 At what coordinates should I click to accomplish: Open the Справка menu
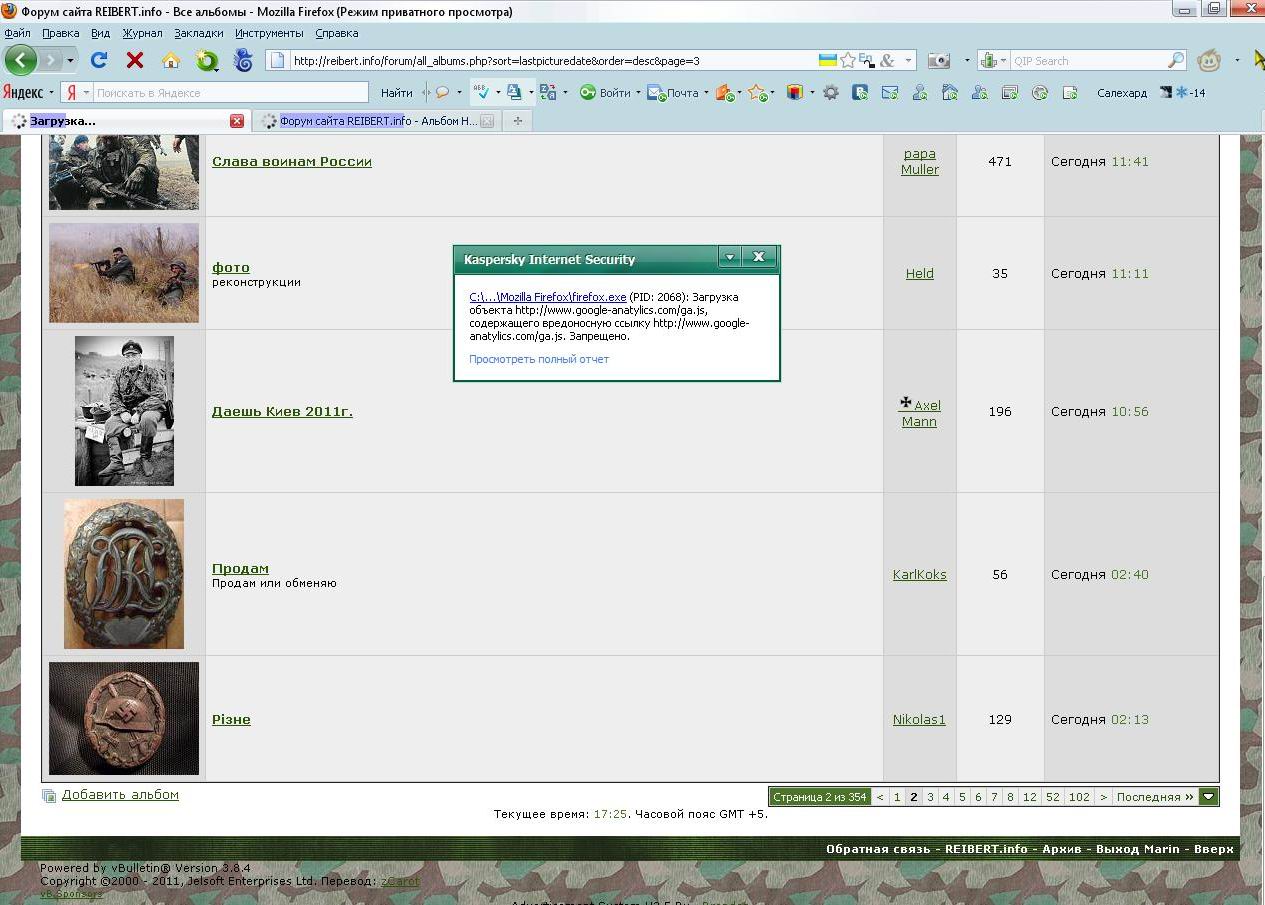(x=336, y=33)
